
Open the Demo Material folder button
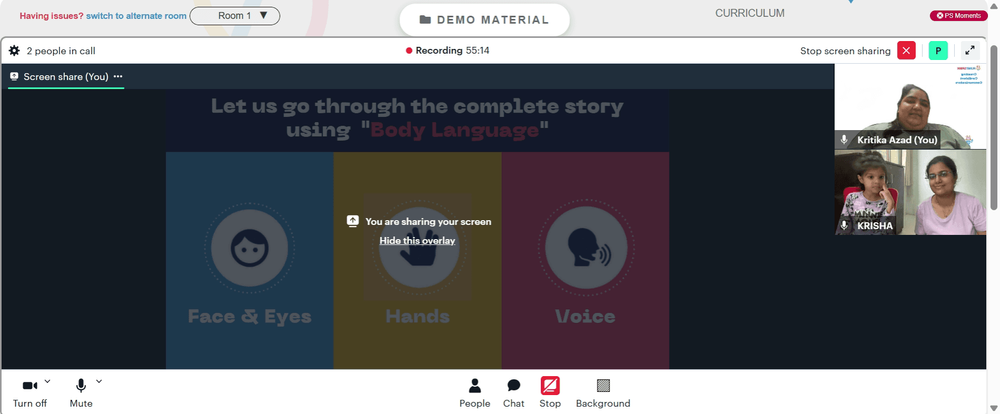[484, 20]
